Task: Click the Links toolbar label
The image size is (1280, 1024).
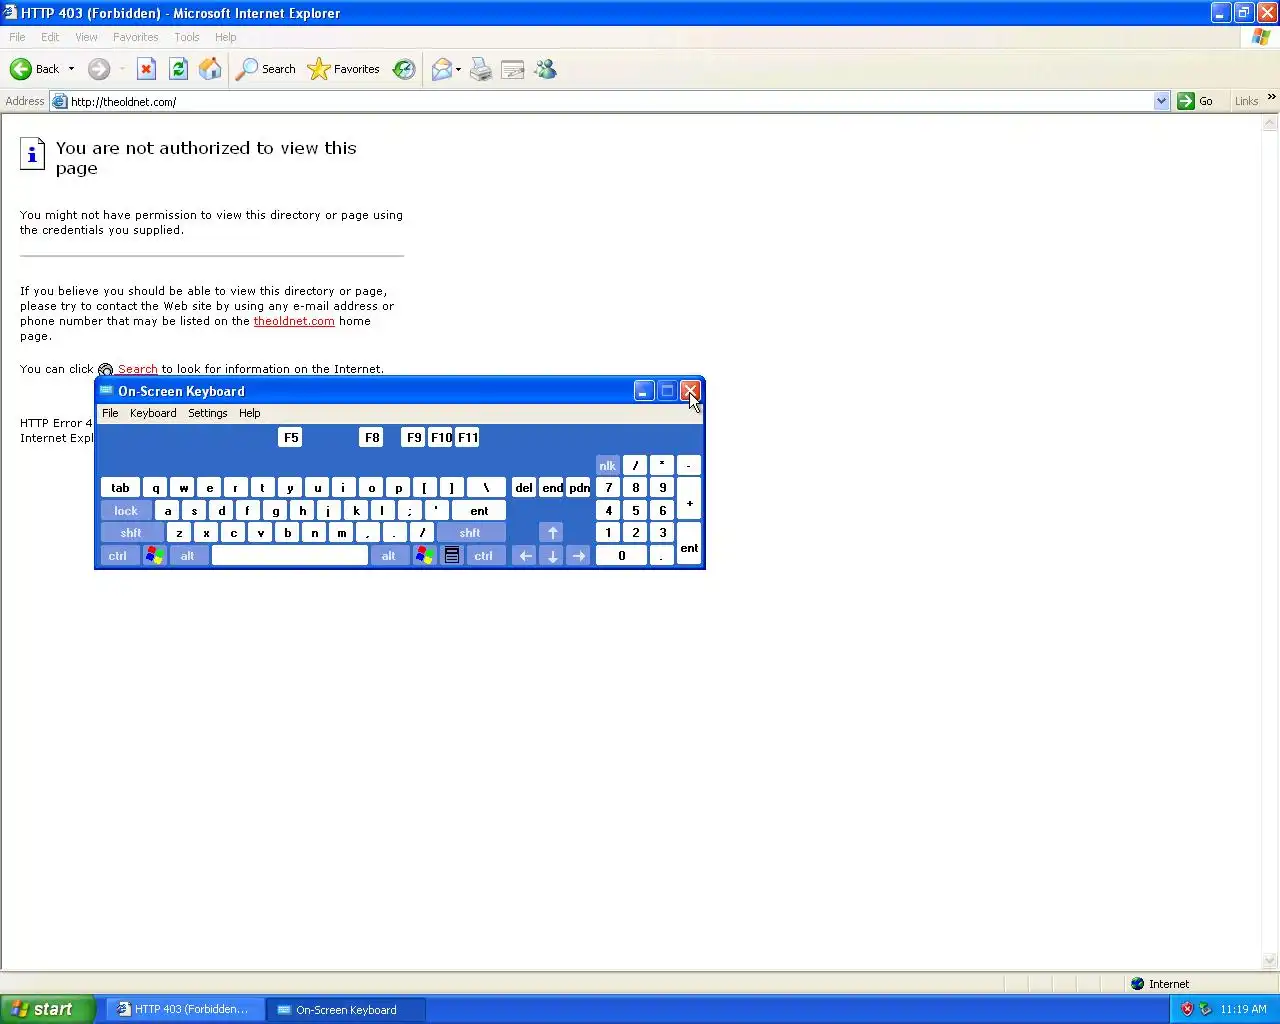Action: tap(1246, 101)
